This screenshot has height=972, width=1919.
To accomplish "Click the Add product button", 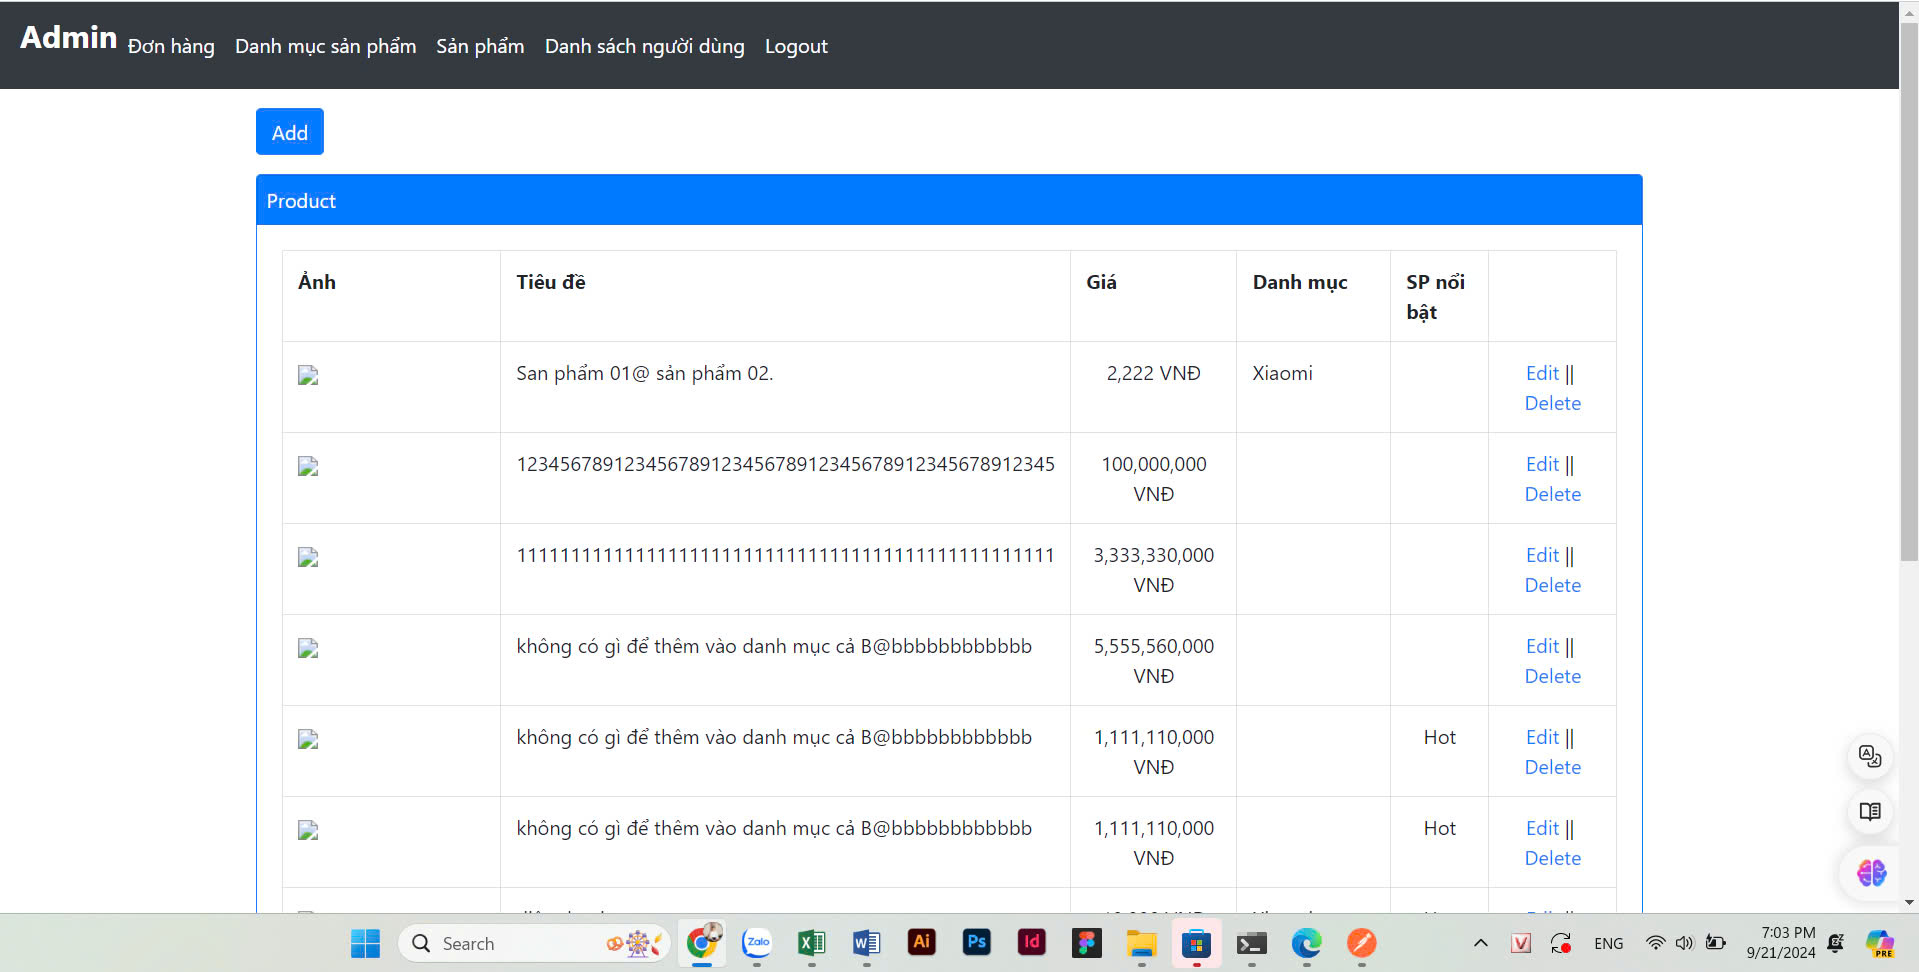I will [289, 132].
